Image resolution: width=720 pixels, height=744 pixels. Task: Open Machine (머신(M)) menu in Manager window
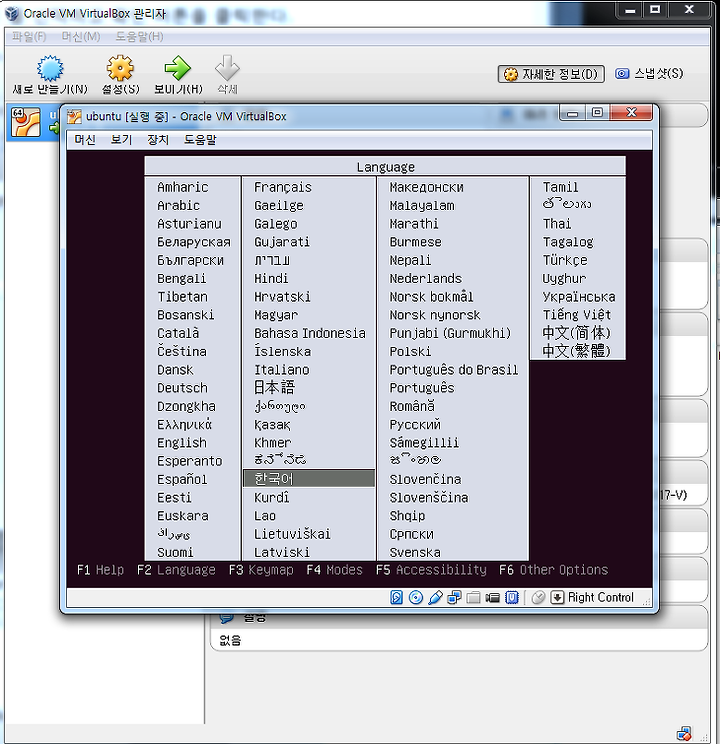click(81, 37)
